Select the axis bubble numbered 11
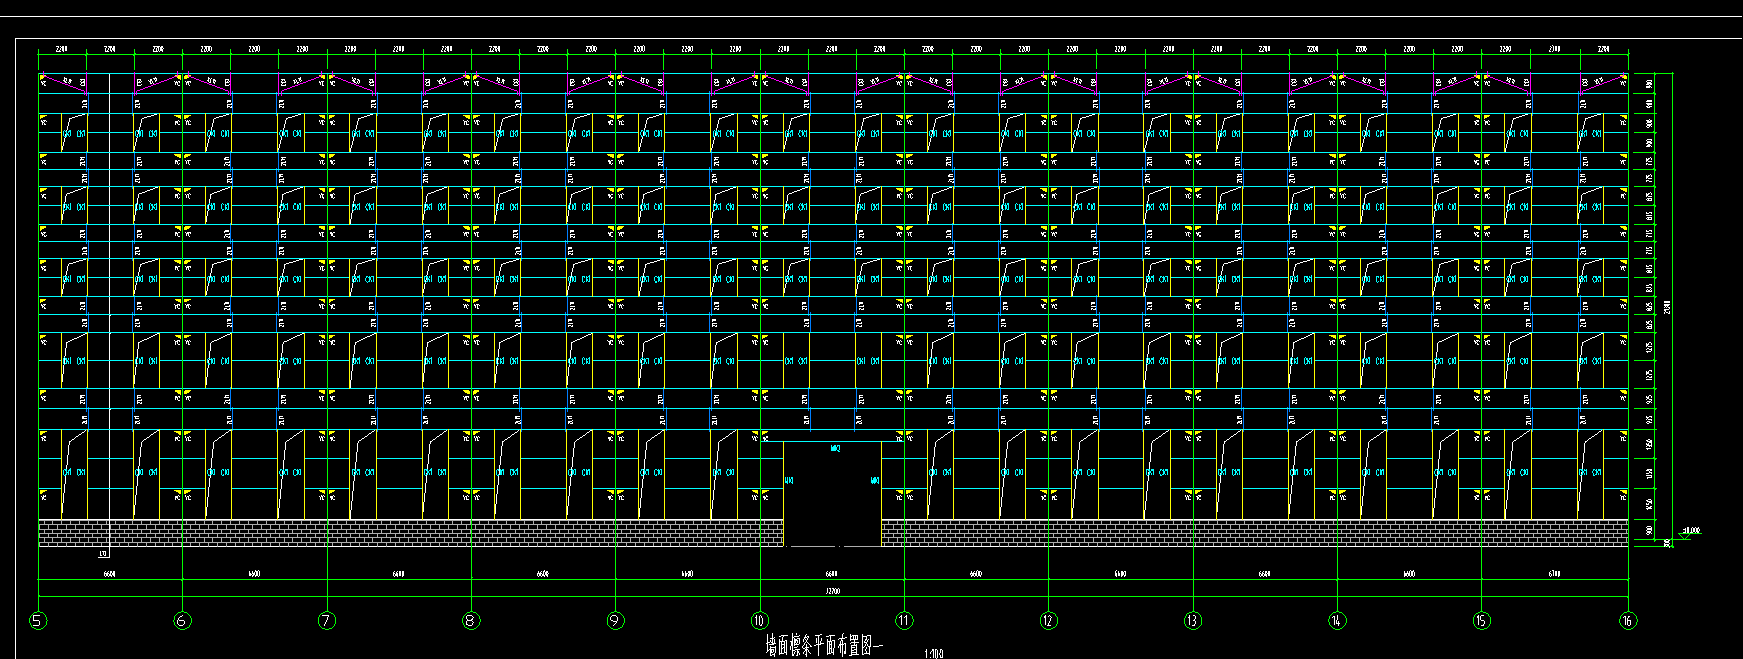This screenshot has height=659, width=1743. point(904,621)
